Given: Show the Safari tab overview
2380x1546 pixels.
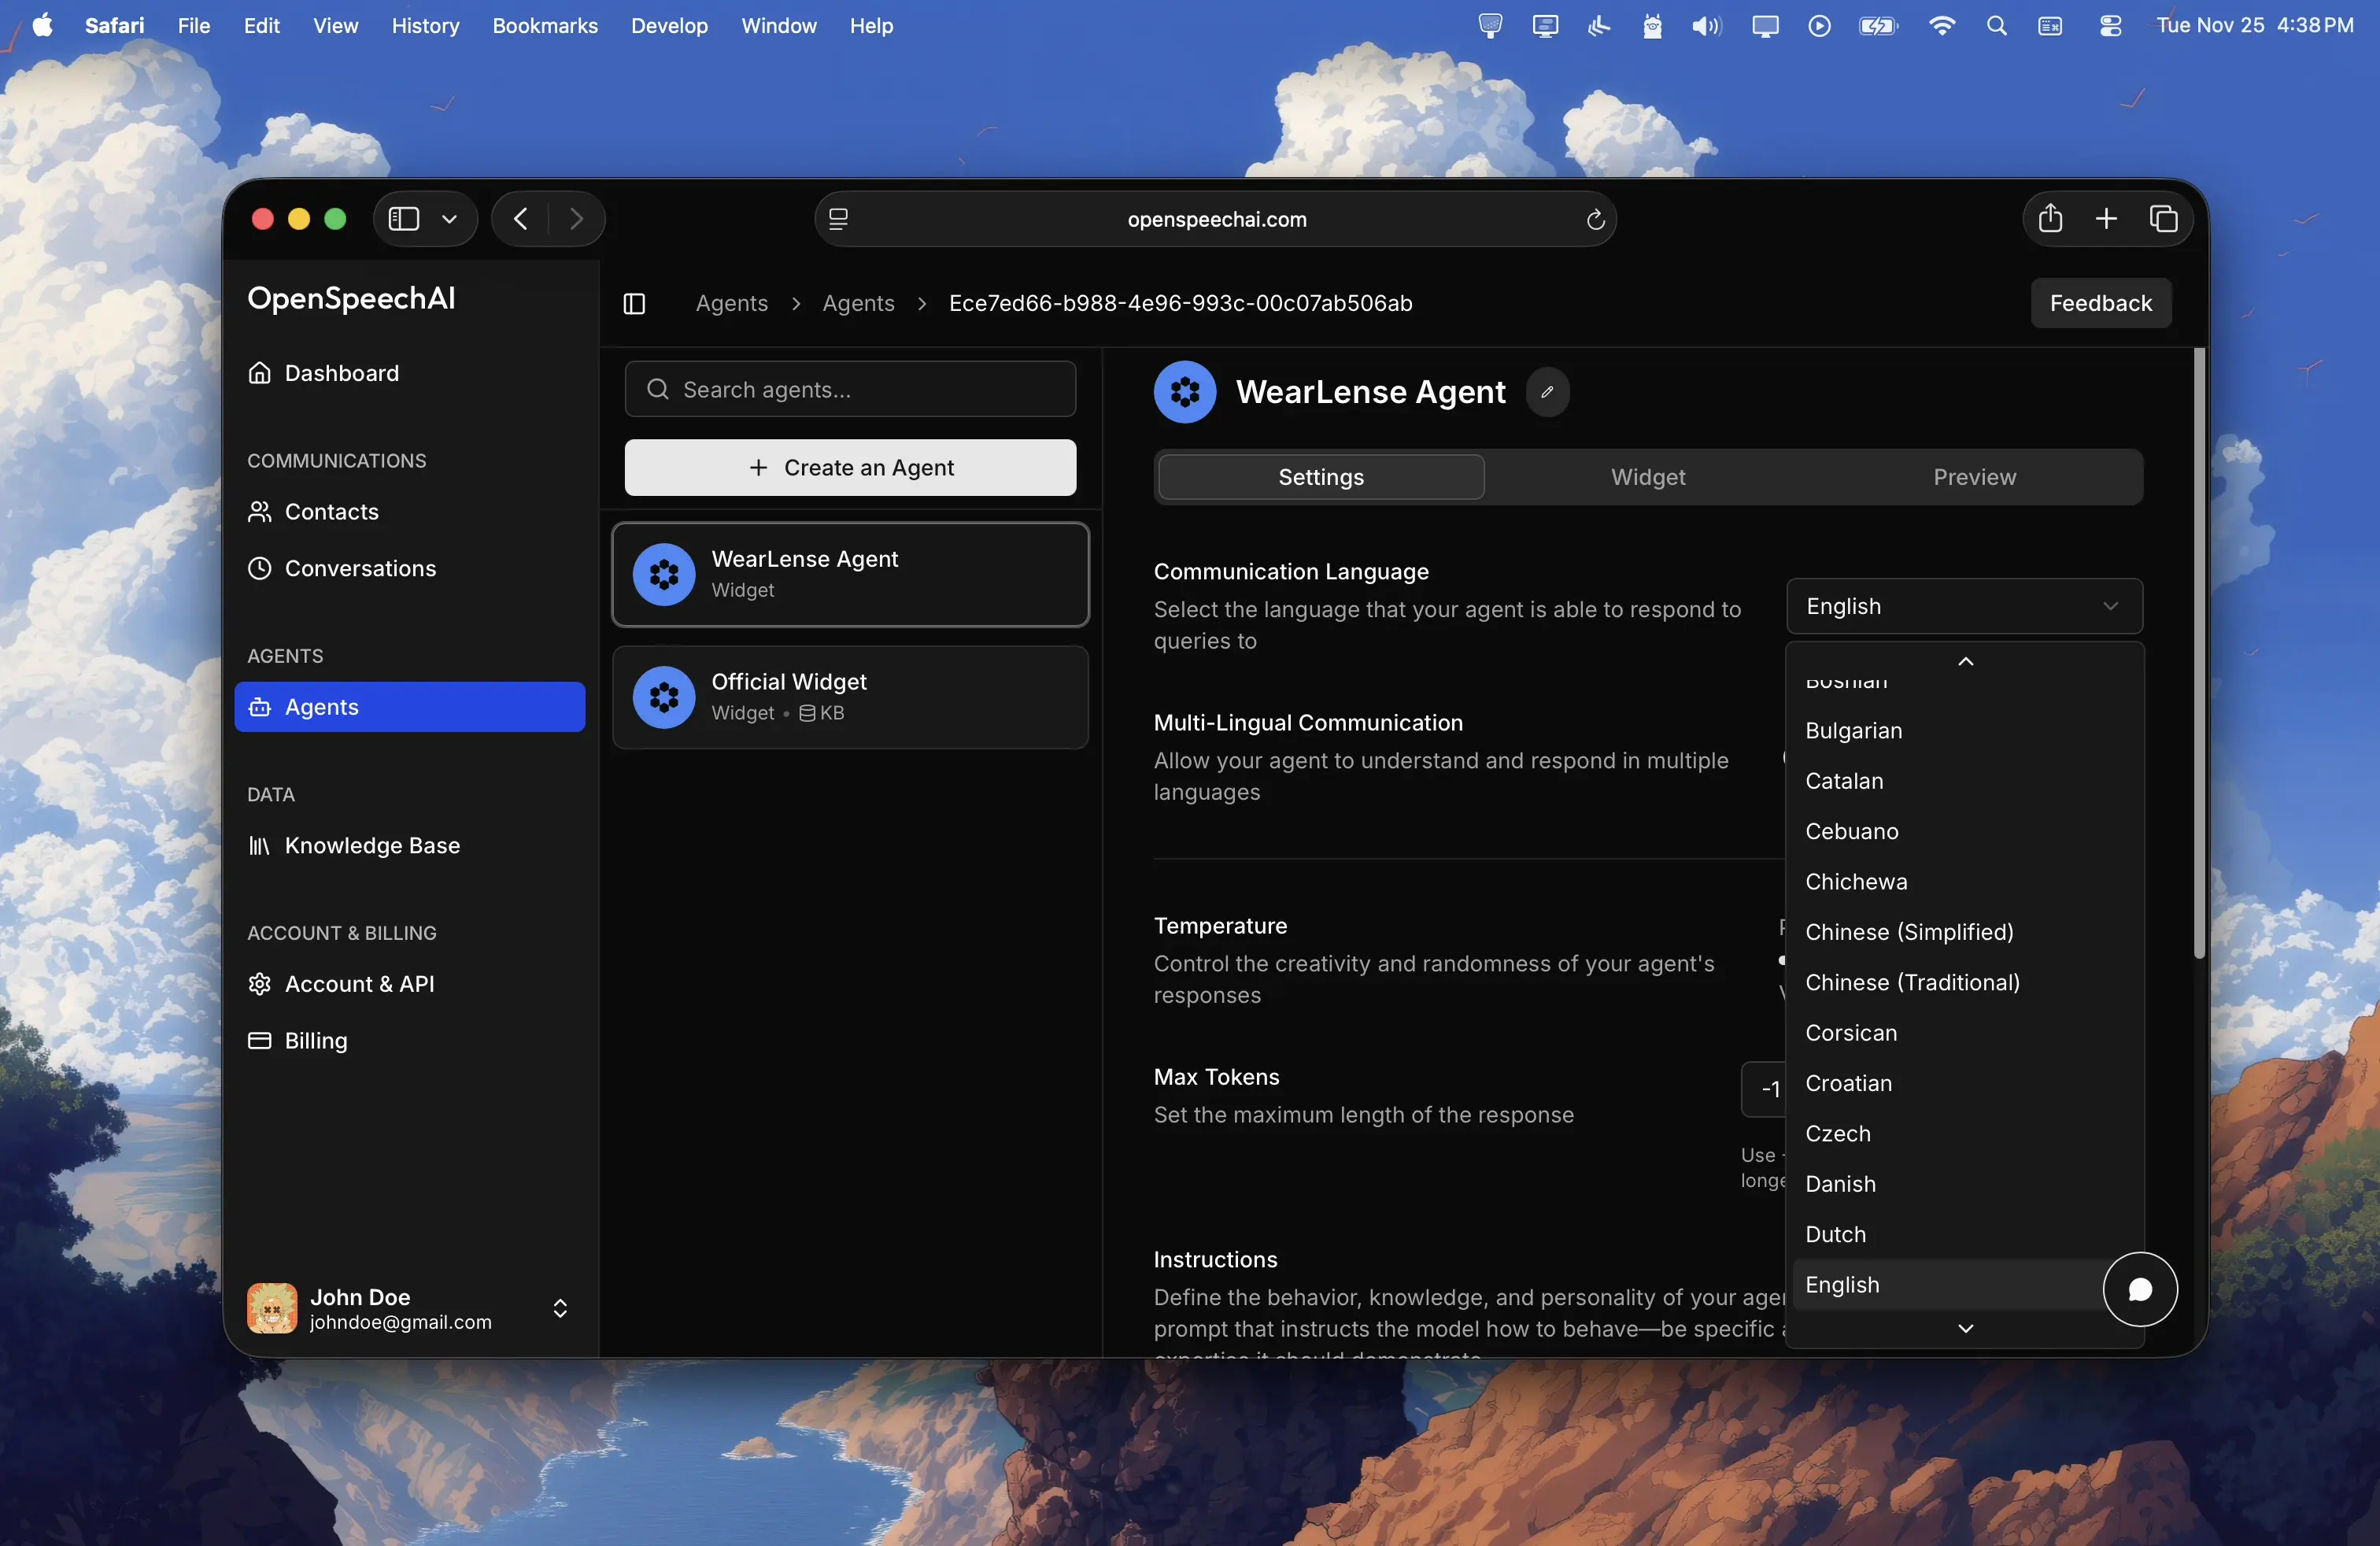Looking at the screenshot, I should (2163, 219).
